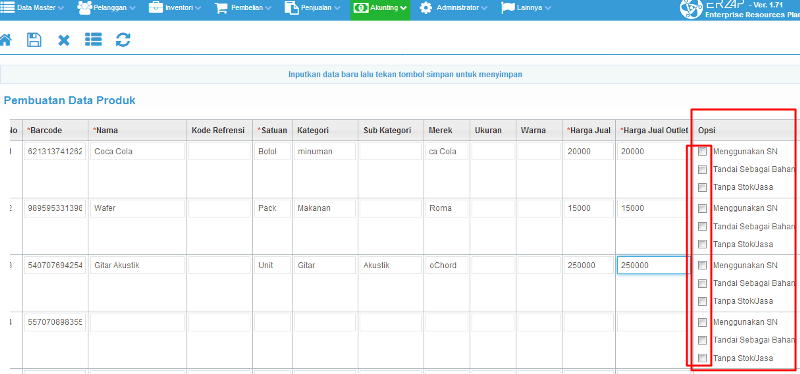Click barcode field starting with 557070898
Image resolution: width=800 pixels, height=374 pixels.
click(x=55, y=322)
